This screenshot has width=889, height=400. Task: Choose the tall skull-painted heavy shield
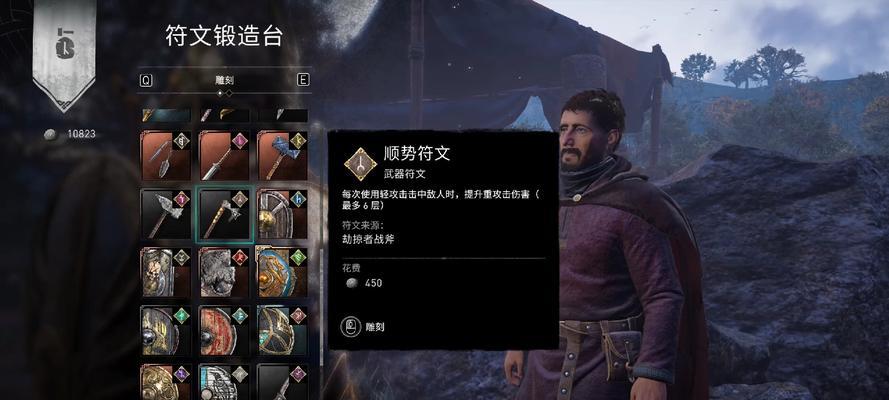[166, 273]
